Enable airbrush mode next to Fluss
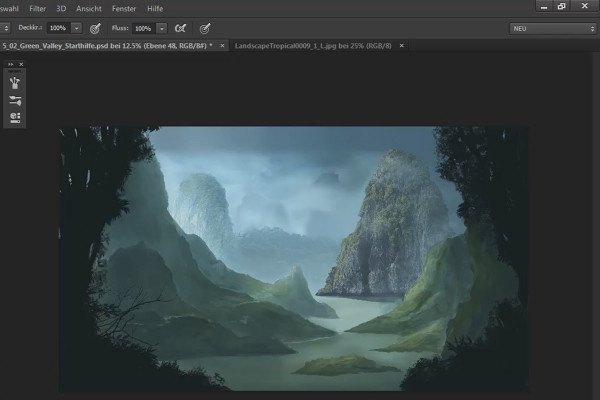The width and height of the screenshot is (600, 400). click(x=180, y=28)
